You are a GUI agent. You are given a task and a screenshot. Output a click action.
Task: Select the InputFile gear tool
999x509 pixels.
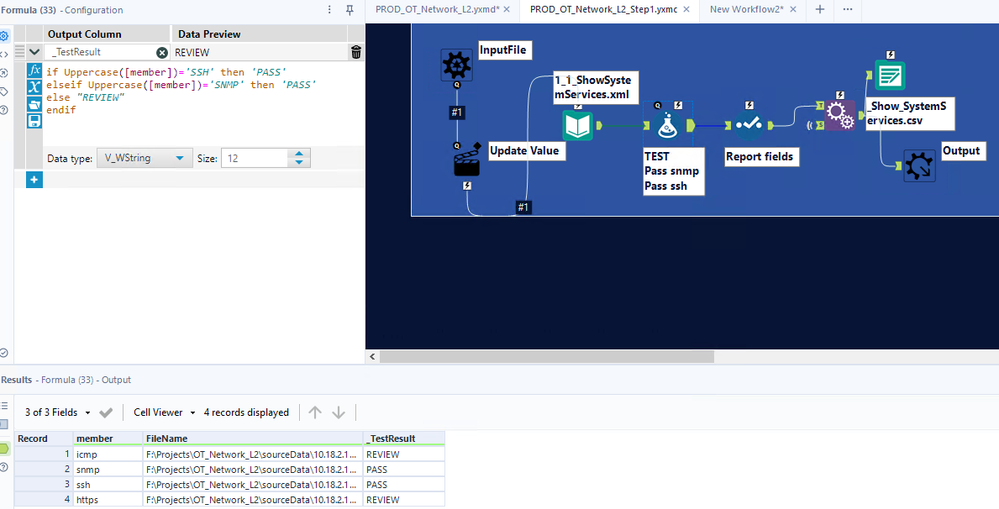point(456,65)
